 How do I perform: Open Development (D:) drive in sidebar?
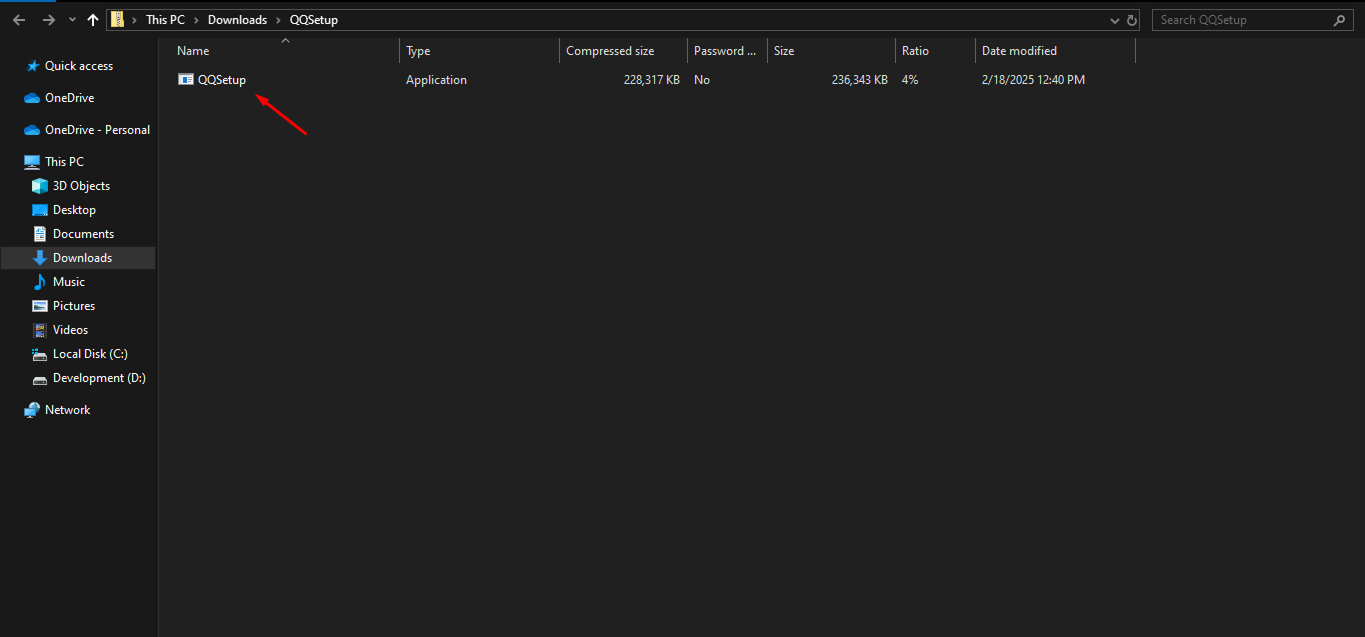100,378
